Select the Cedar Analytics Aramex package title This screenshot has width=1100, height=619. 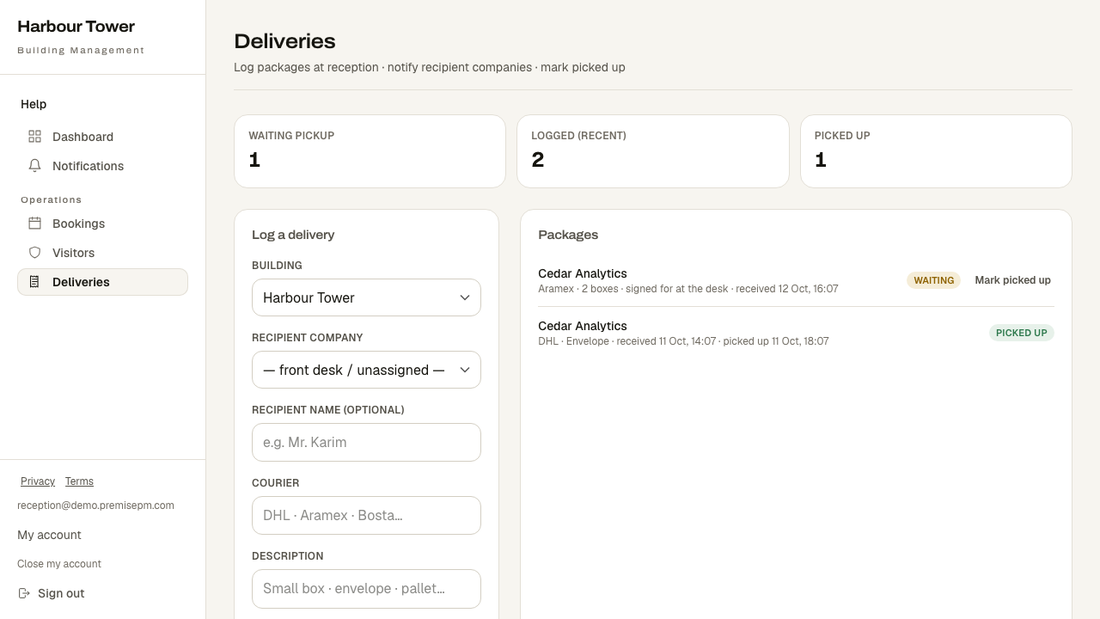pyautogui.click(x=582, y=274)
